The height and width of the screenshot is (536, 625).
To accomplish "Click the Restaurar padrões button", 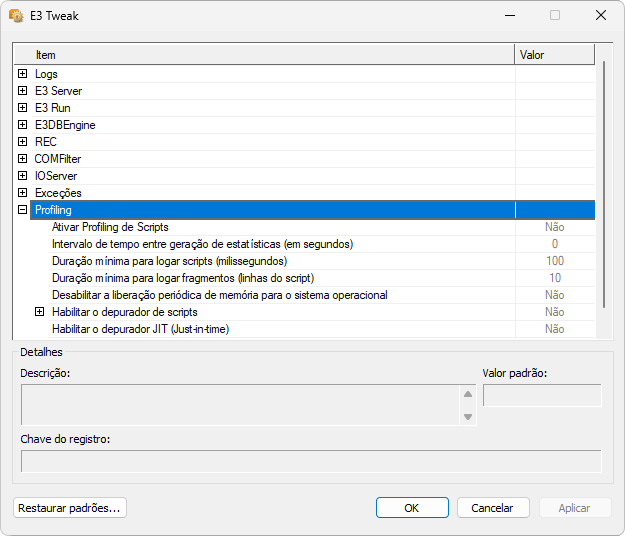I will pyautogui.click(x=70, y=508).
